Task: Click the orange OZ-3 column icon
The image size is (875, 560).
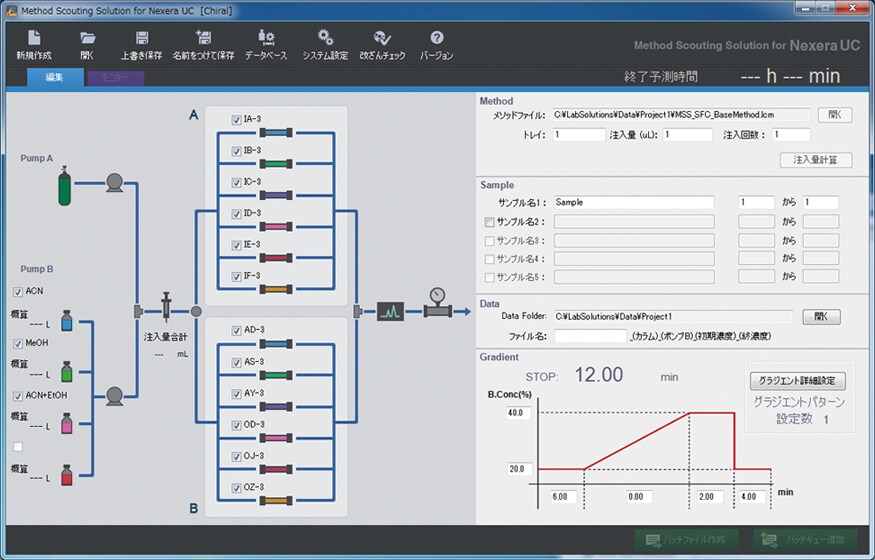Action: click(x=276, y=501)
